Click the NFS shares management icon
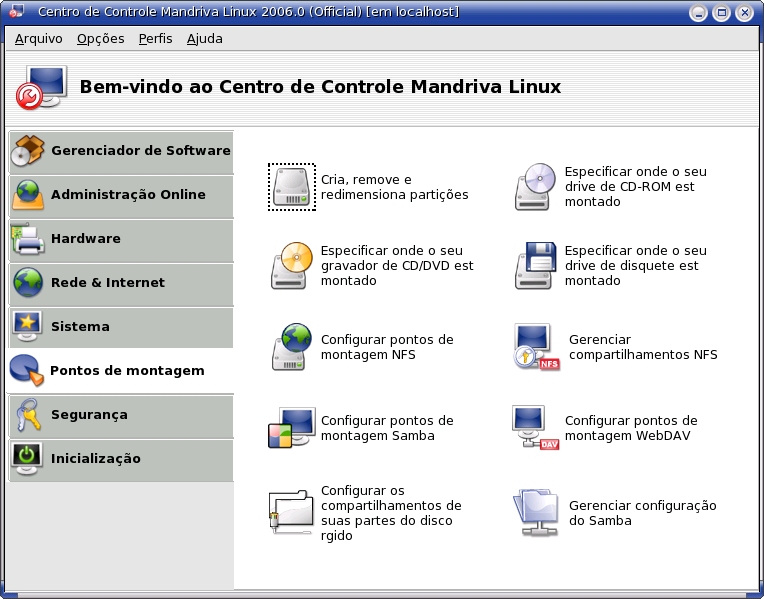The width and height of the screenshot is (764, 599). [536, 347]
